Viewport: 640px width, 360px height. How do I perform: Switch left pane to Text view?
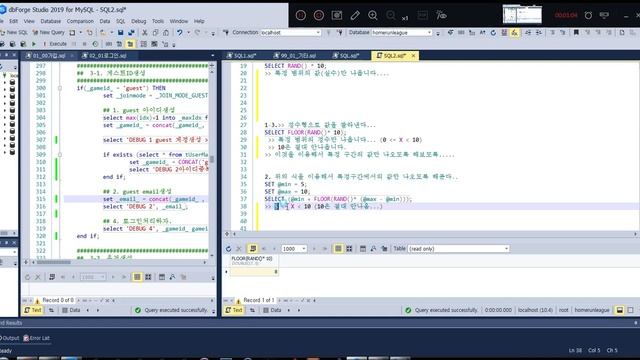(x=33, y=310)
